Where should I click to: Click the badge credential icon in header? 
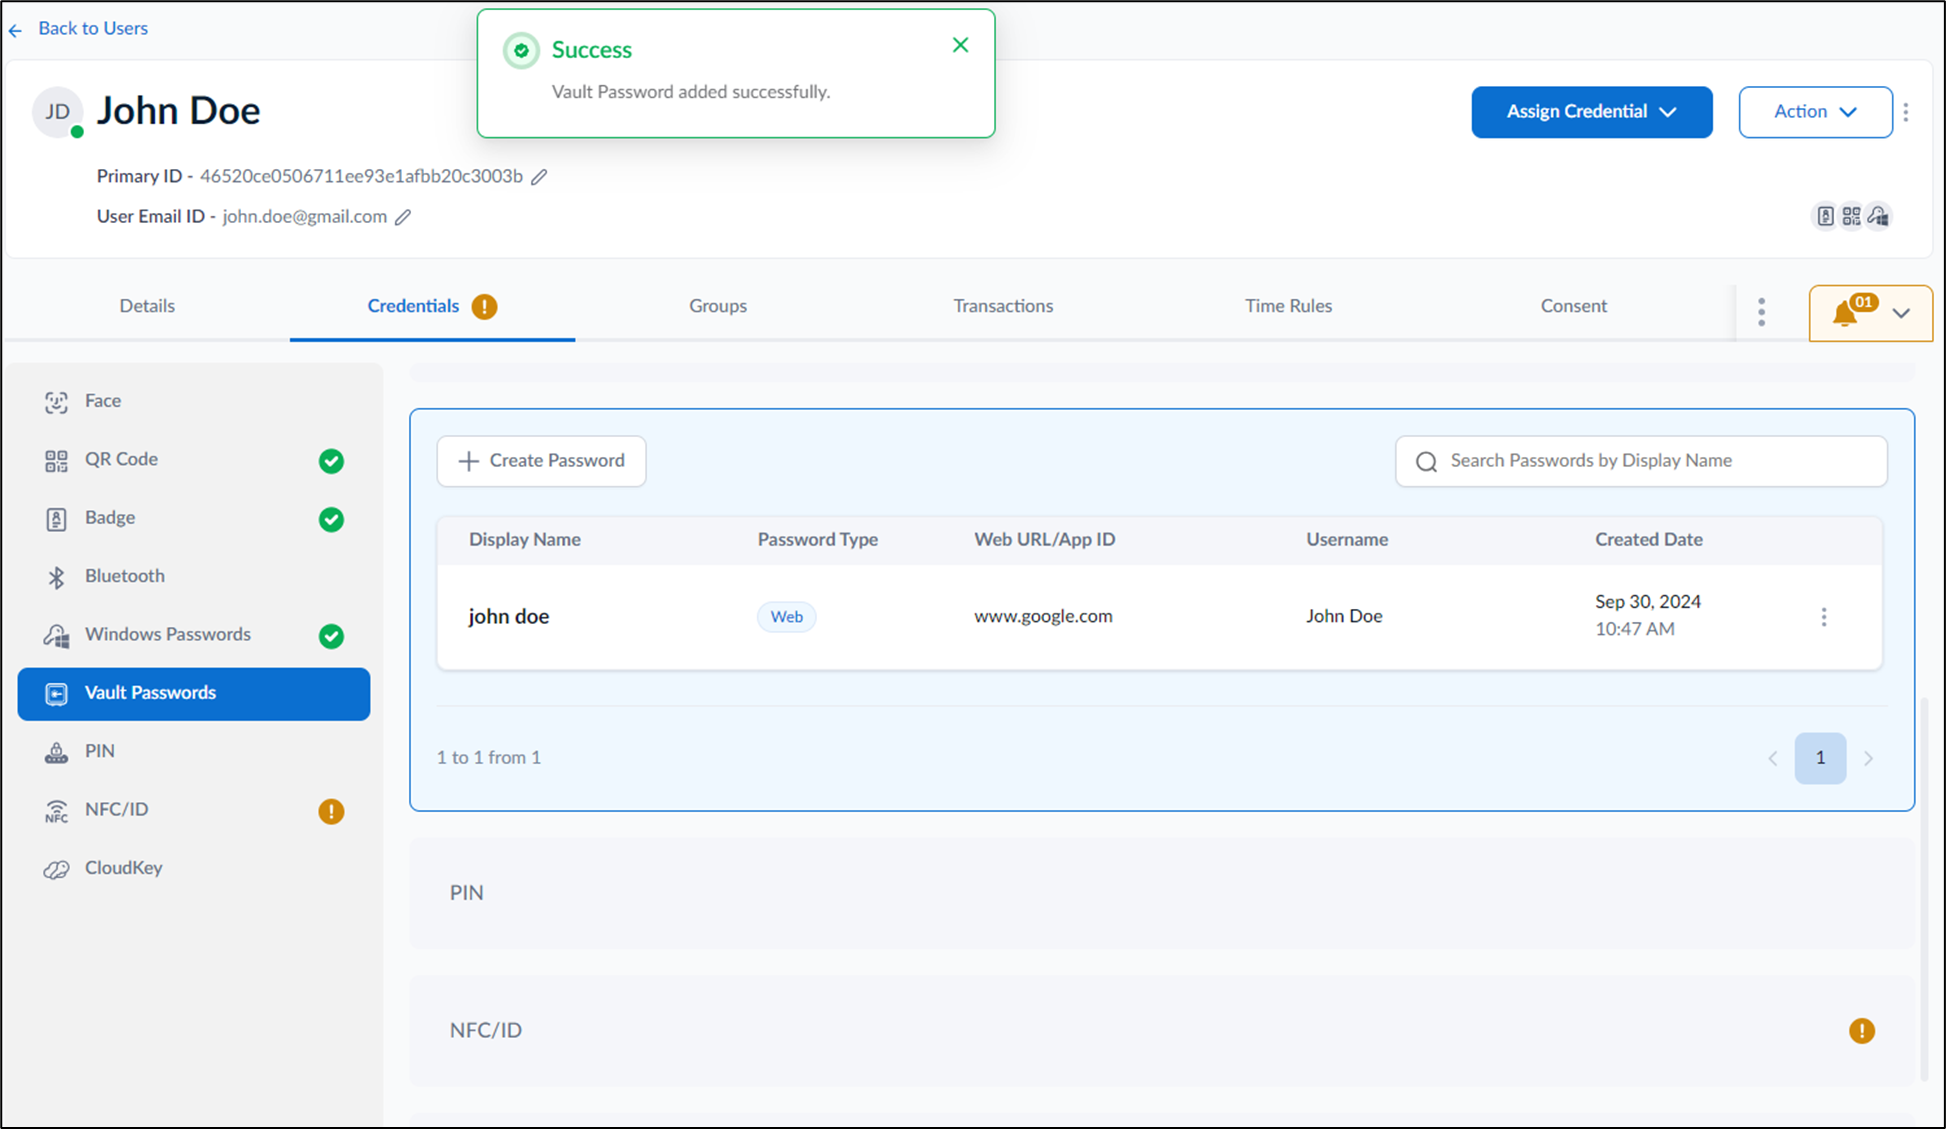pyautogui.click(x=1825, y=216)
